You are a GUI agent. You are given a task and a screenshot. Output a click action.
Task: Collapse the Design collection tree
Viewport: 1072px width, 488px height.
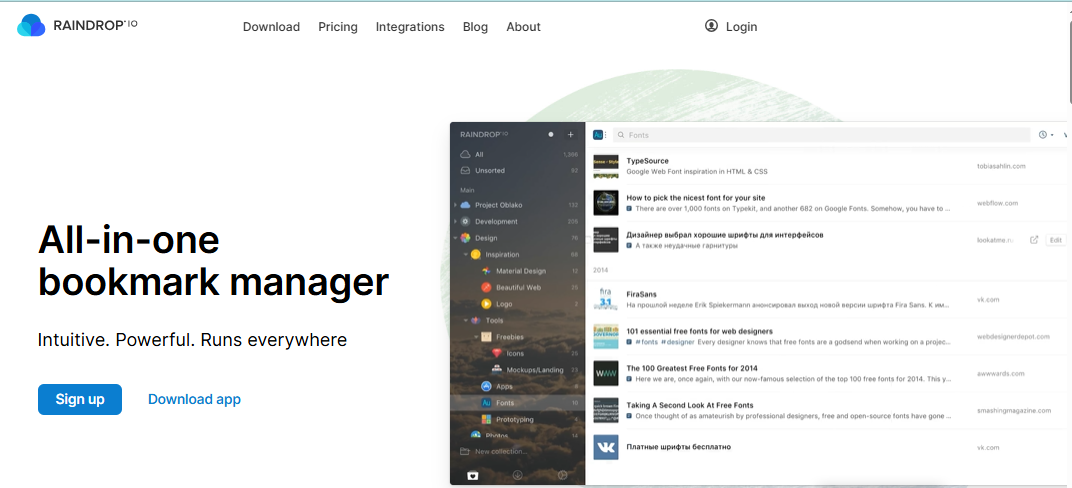[456, 238]
